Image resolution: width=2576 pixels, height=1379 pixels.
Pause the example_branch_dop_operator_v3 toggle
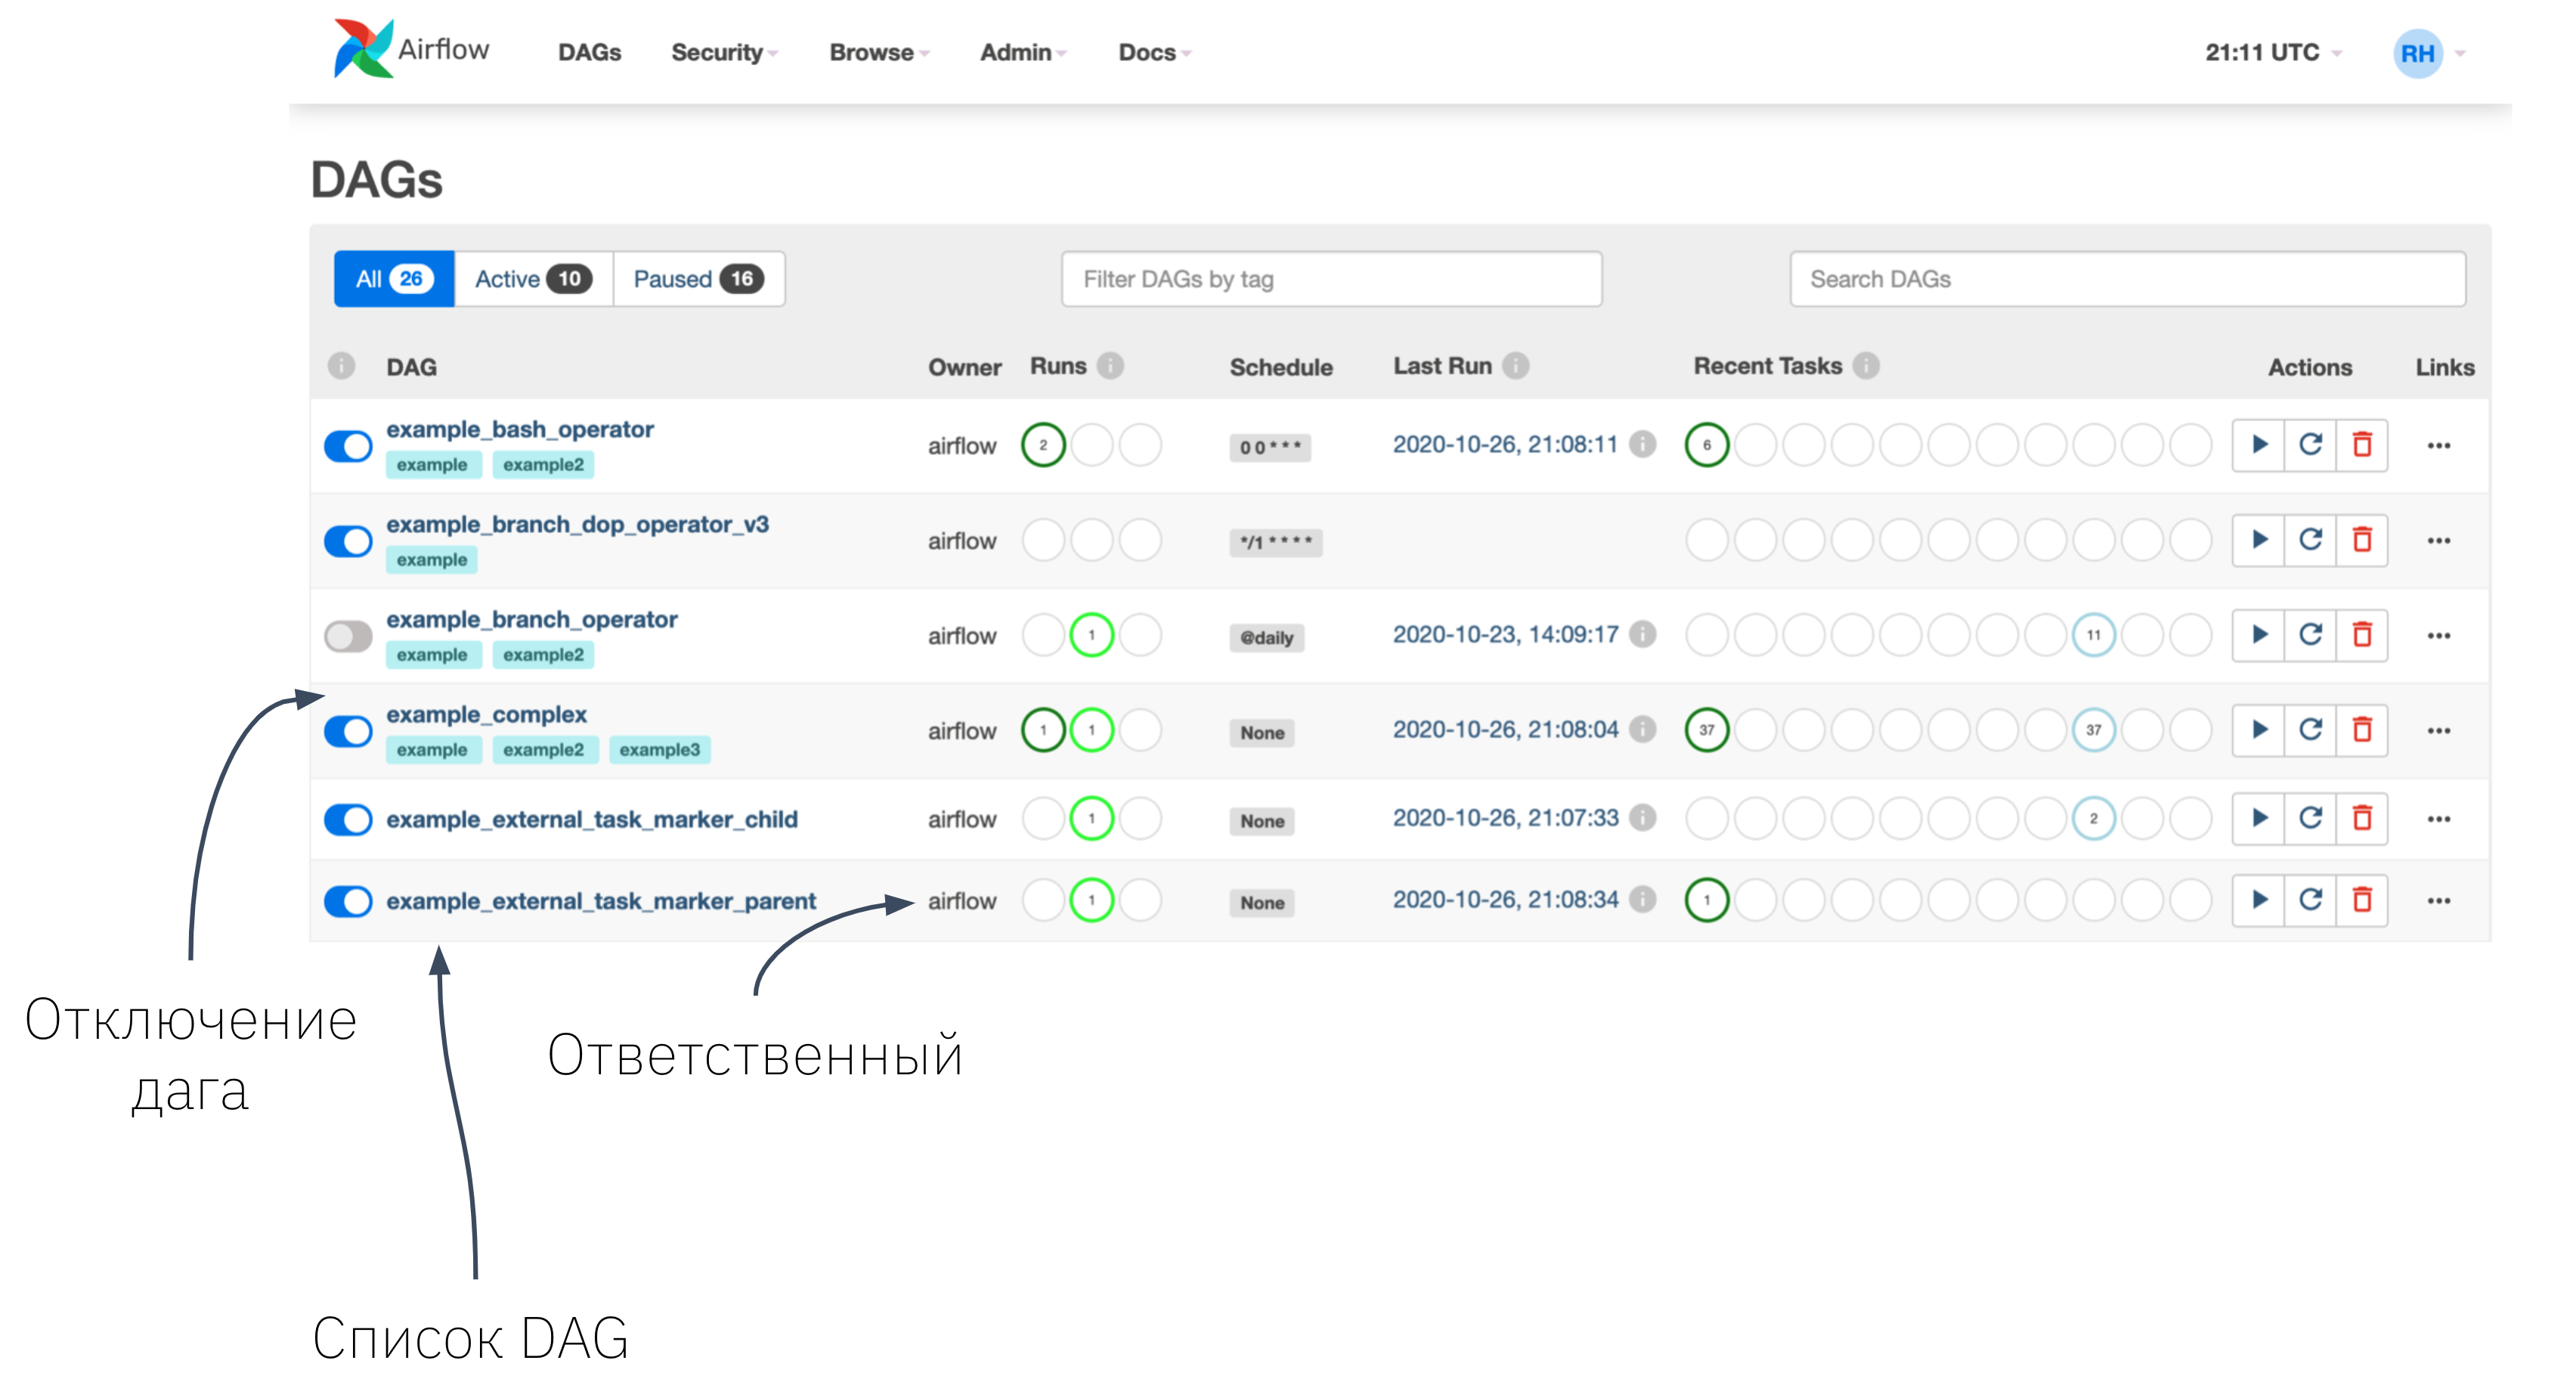pos(348,541)
